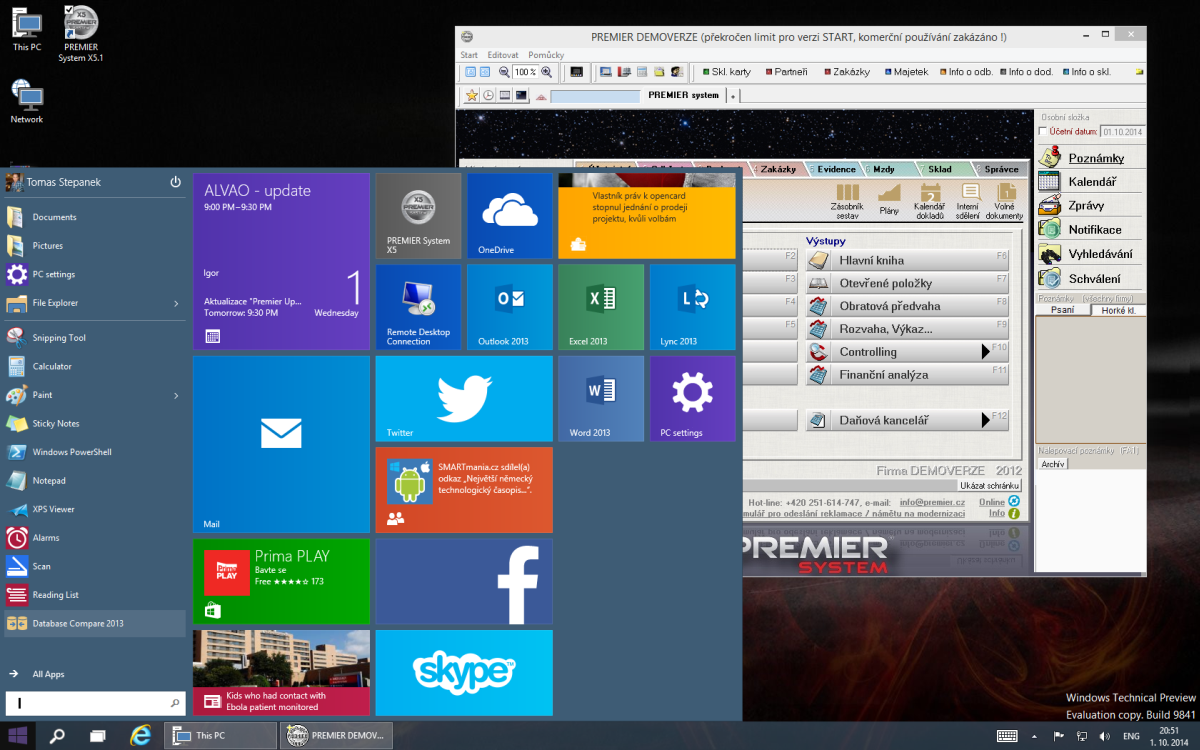Launch Internet Explorer from taskbar
Image resolution: width=1200 pixels, height=750 pixels.
tap(141, 736)
